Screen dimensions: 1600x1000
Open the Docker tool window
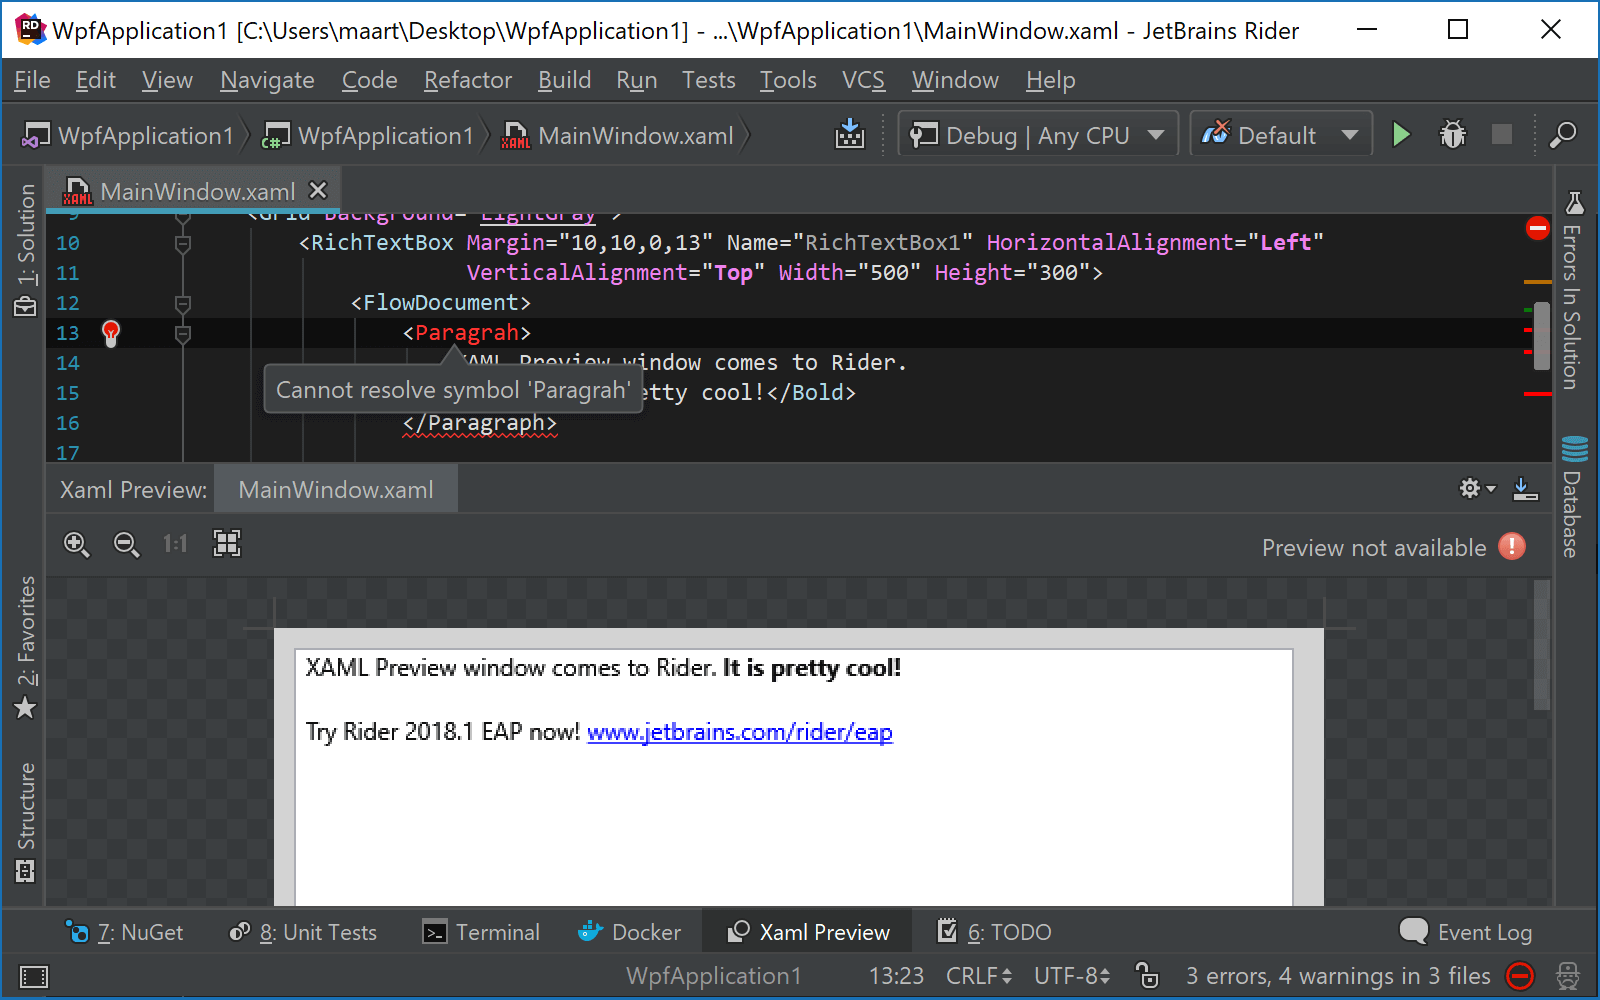click(630, 932)
